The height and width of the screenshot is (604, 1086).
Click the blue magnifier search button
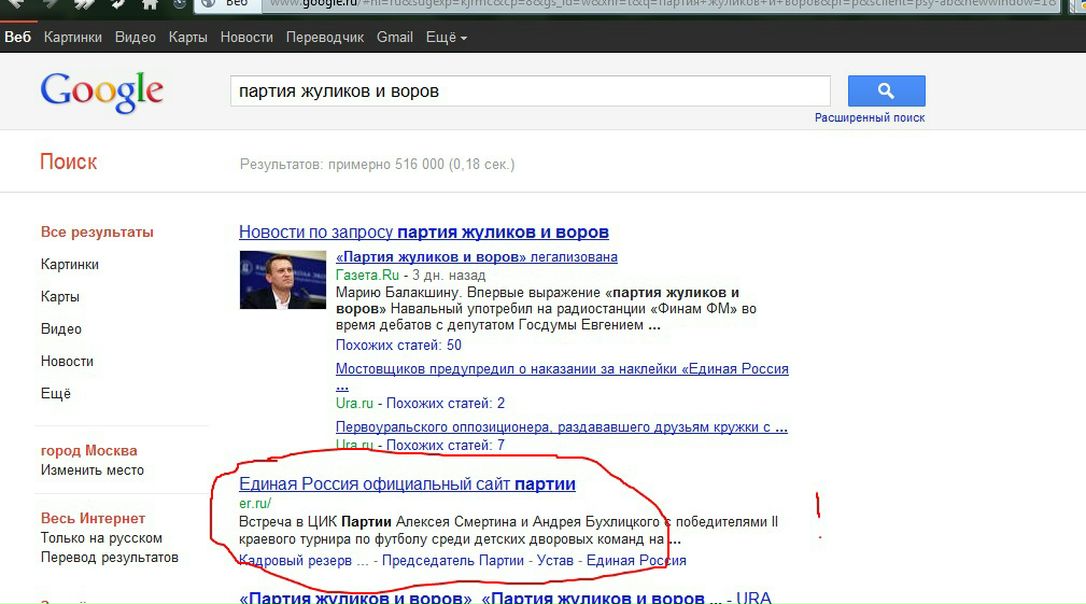[886, 91]
